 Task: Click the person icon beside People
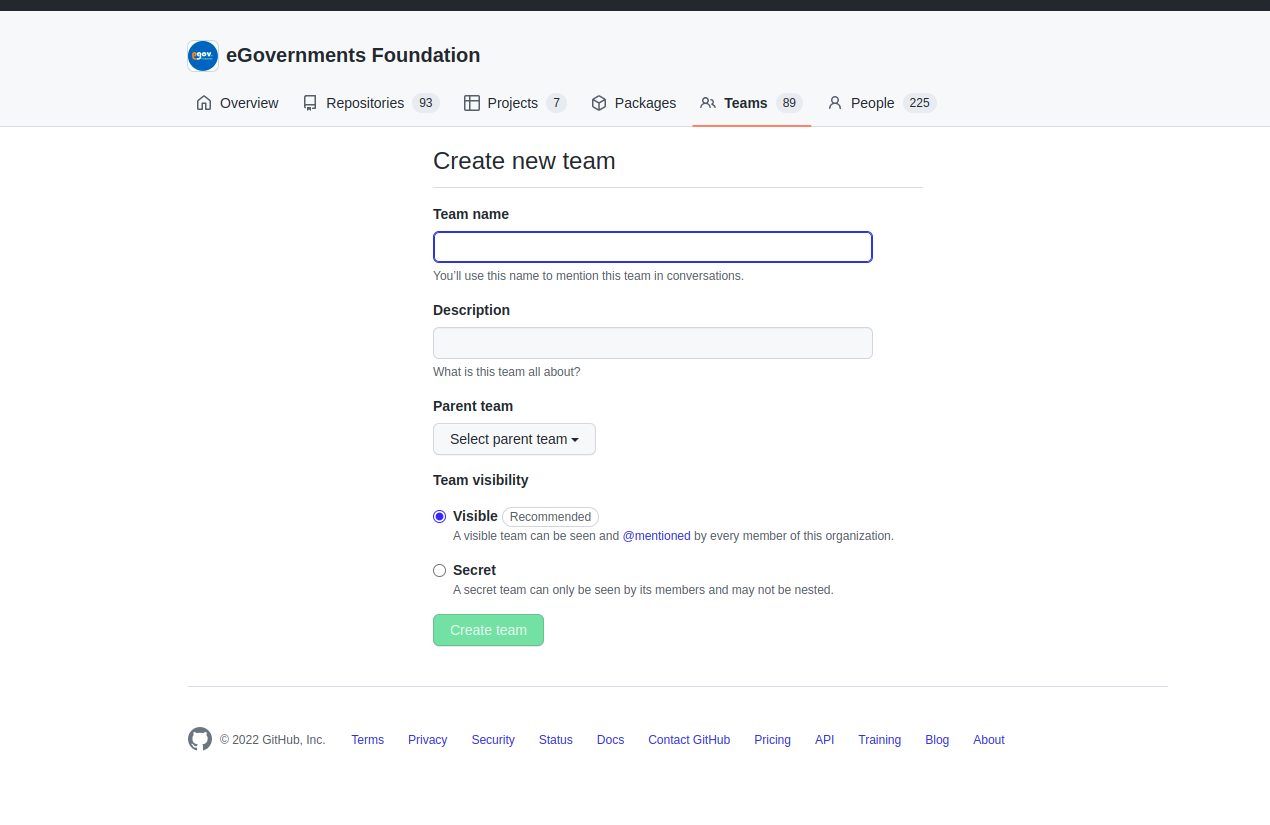coord(835,103)
